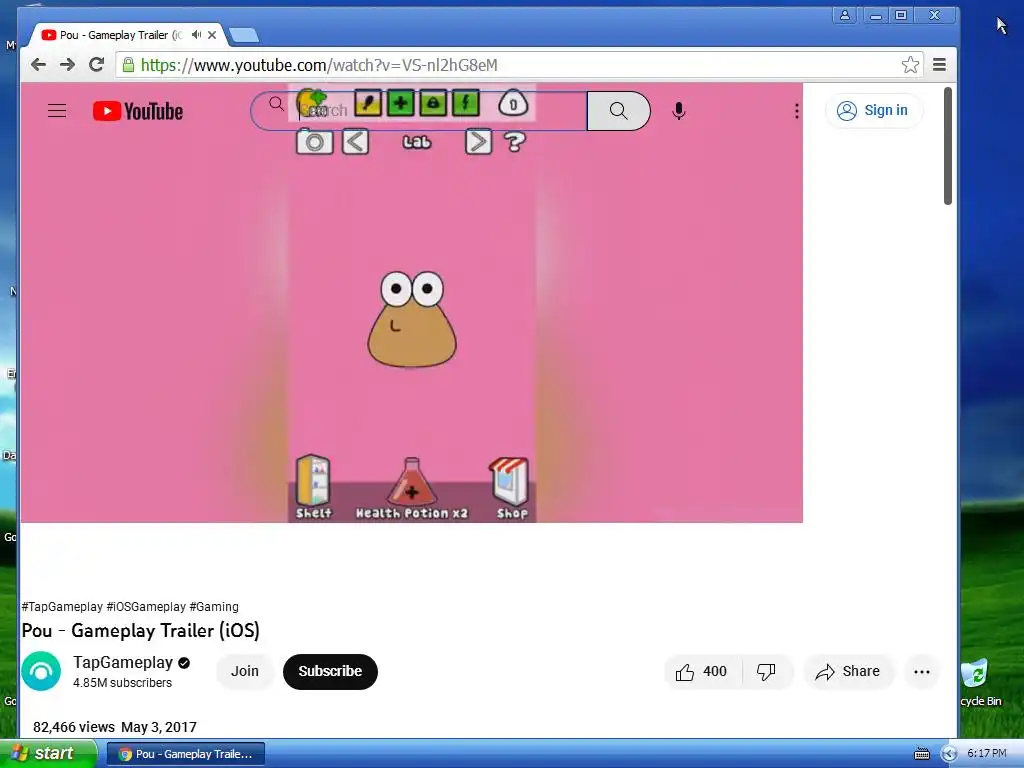Viewport: 1024px width, 768px height.
Task: Bookmark the page with the star icon
Action: click(x=910, y=65)
